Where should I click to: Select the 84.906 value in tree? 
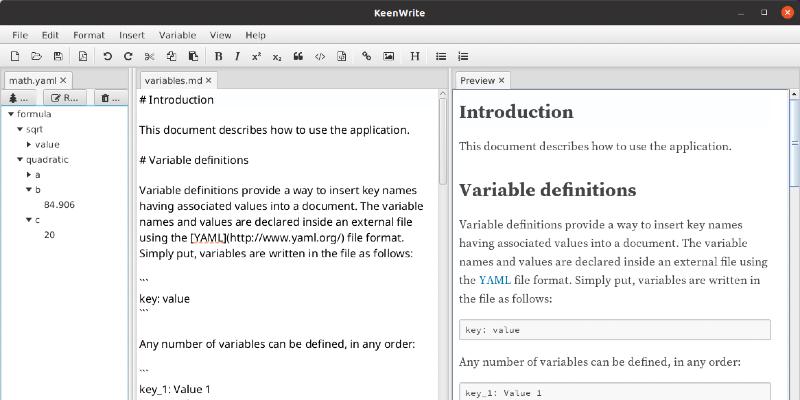59,205
